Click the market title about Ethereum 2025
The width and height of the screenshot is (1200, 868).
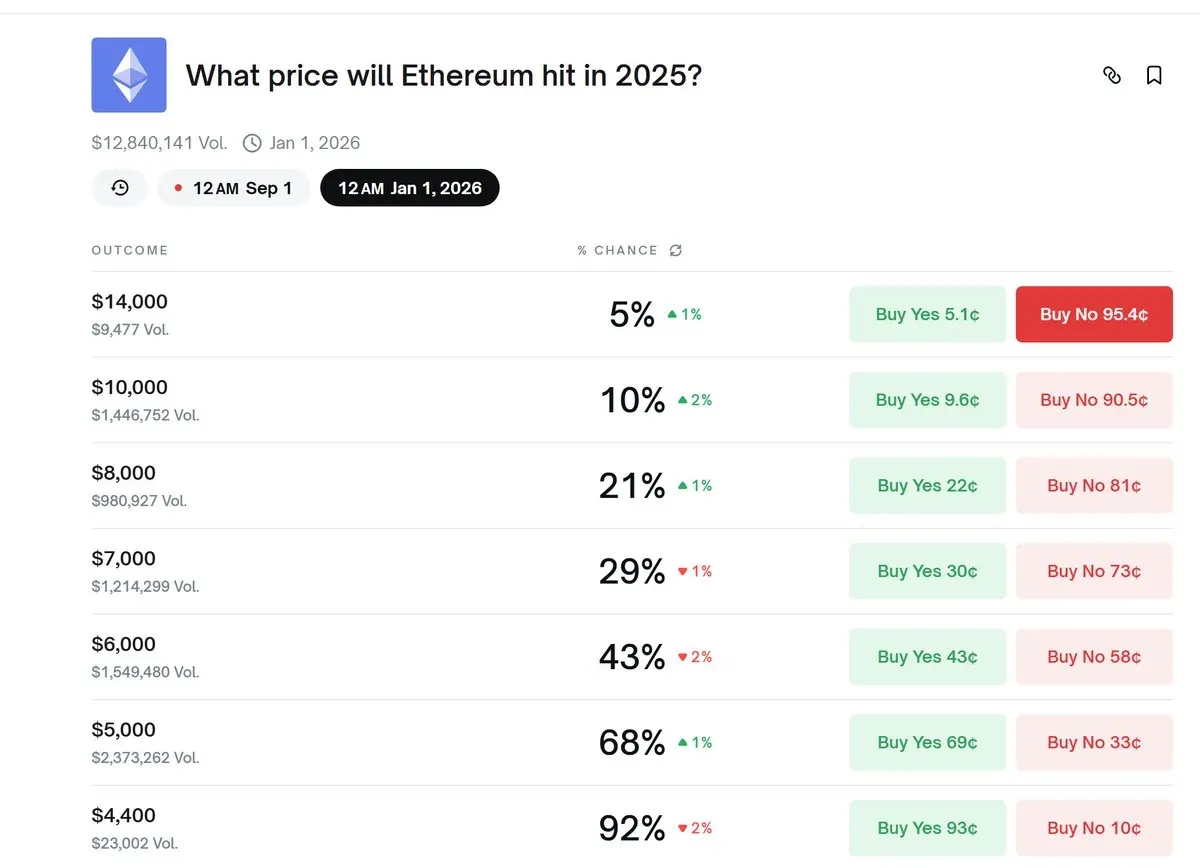(x=444, y=75)
